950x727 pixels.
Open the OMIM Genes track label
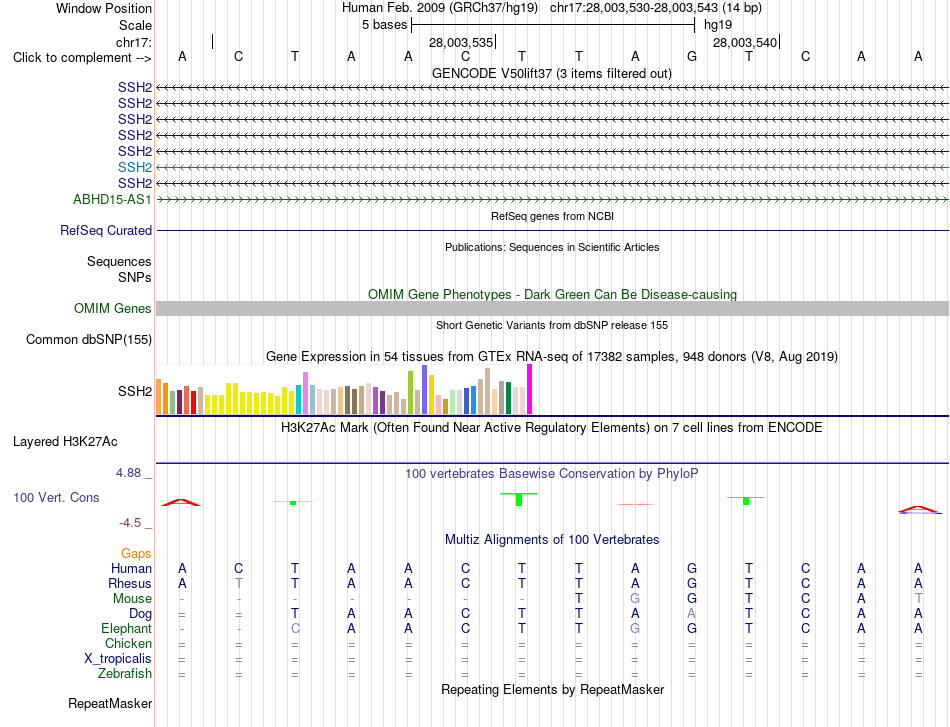pyautogui.click(x=113, y=308)
